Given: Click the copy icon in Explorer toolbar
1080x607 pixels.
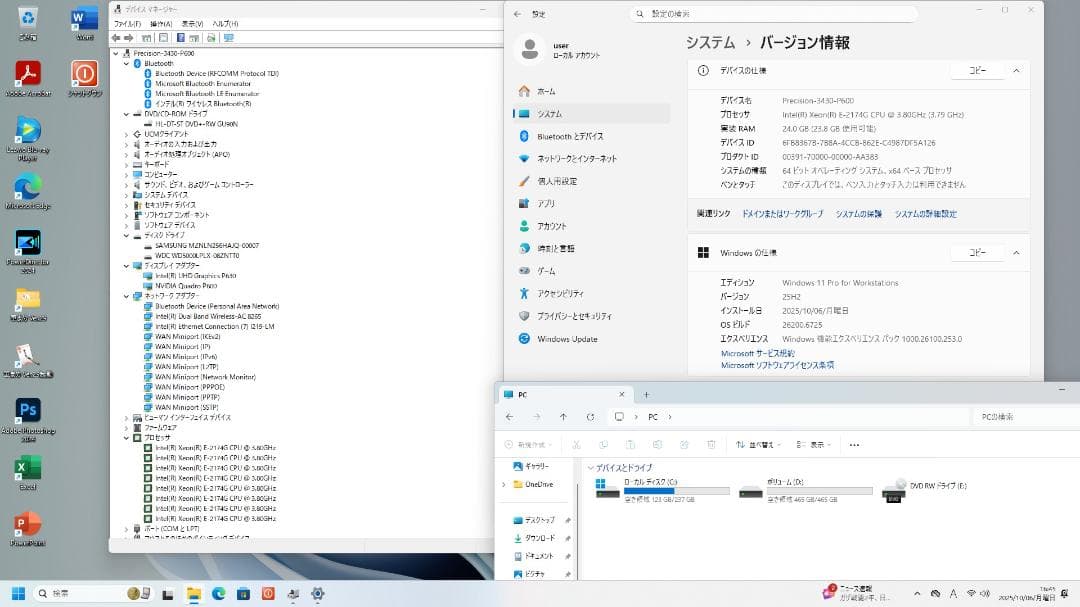Looking at the screenshot, I should point(604,444).
